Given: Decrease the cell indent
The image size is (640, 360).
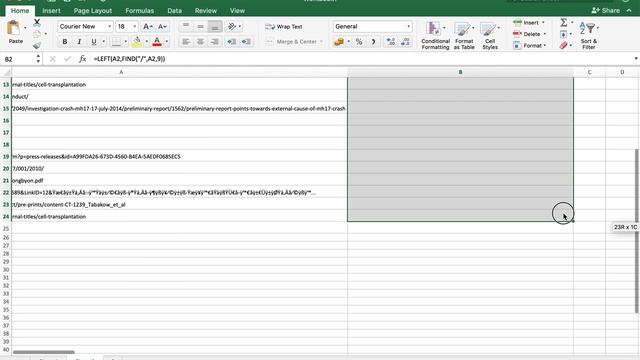Looking at the screenshot, I should pos(231,42).
